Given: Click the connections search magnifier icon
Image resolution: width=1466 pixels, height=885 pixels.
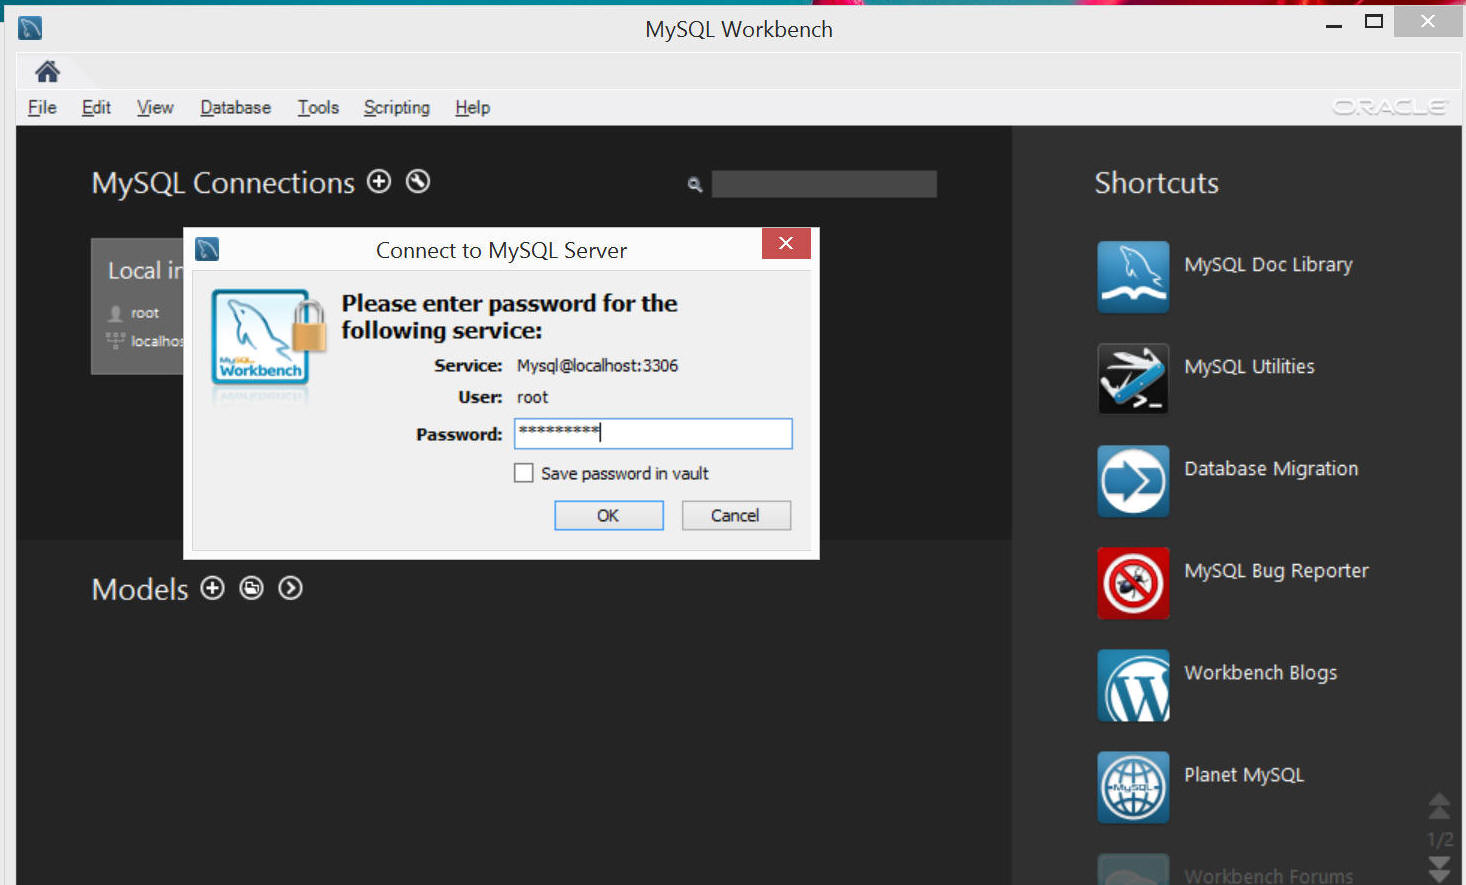Looking at the screenshot, I should (x=695, y=184).
